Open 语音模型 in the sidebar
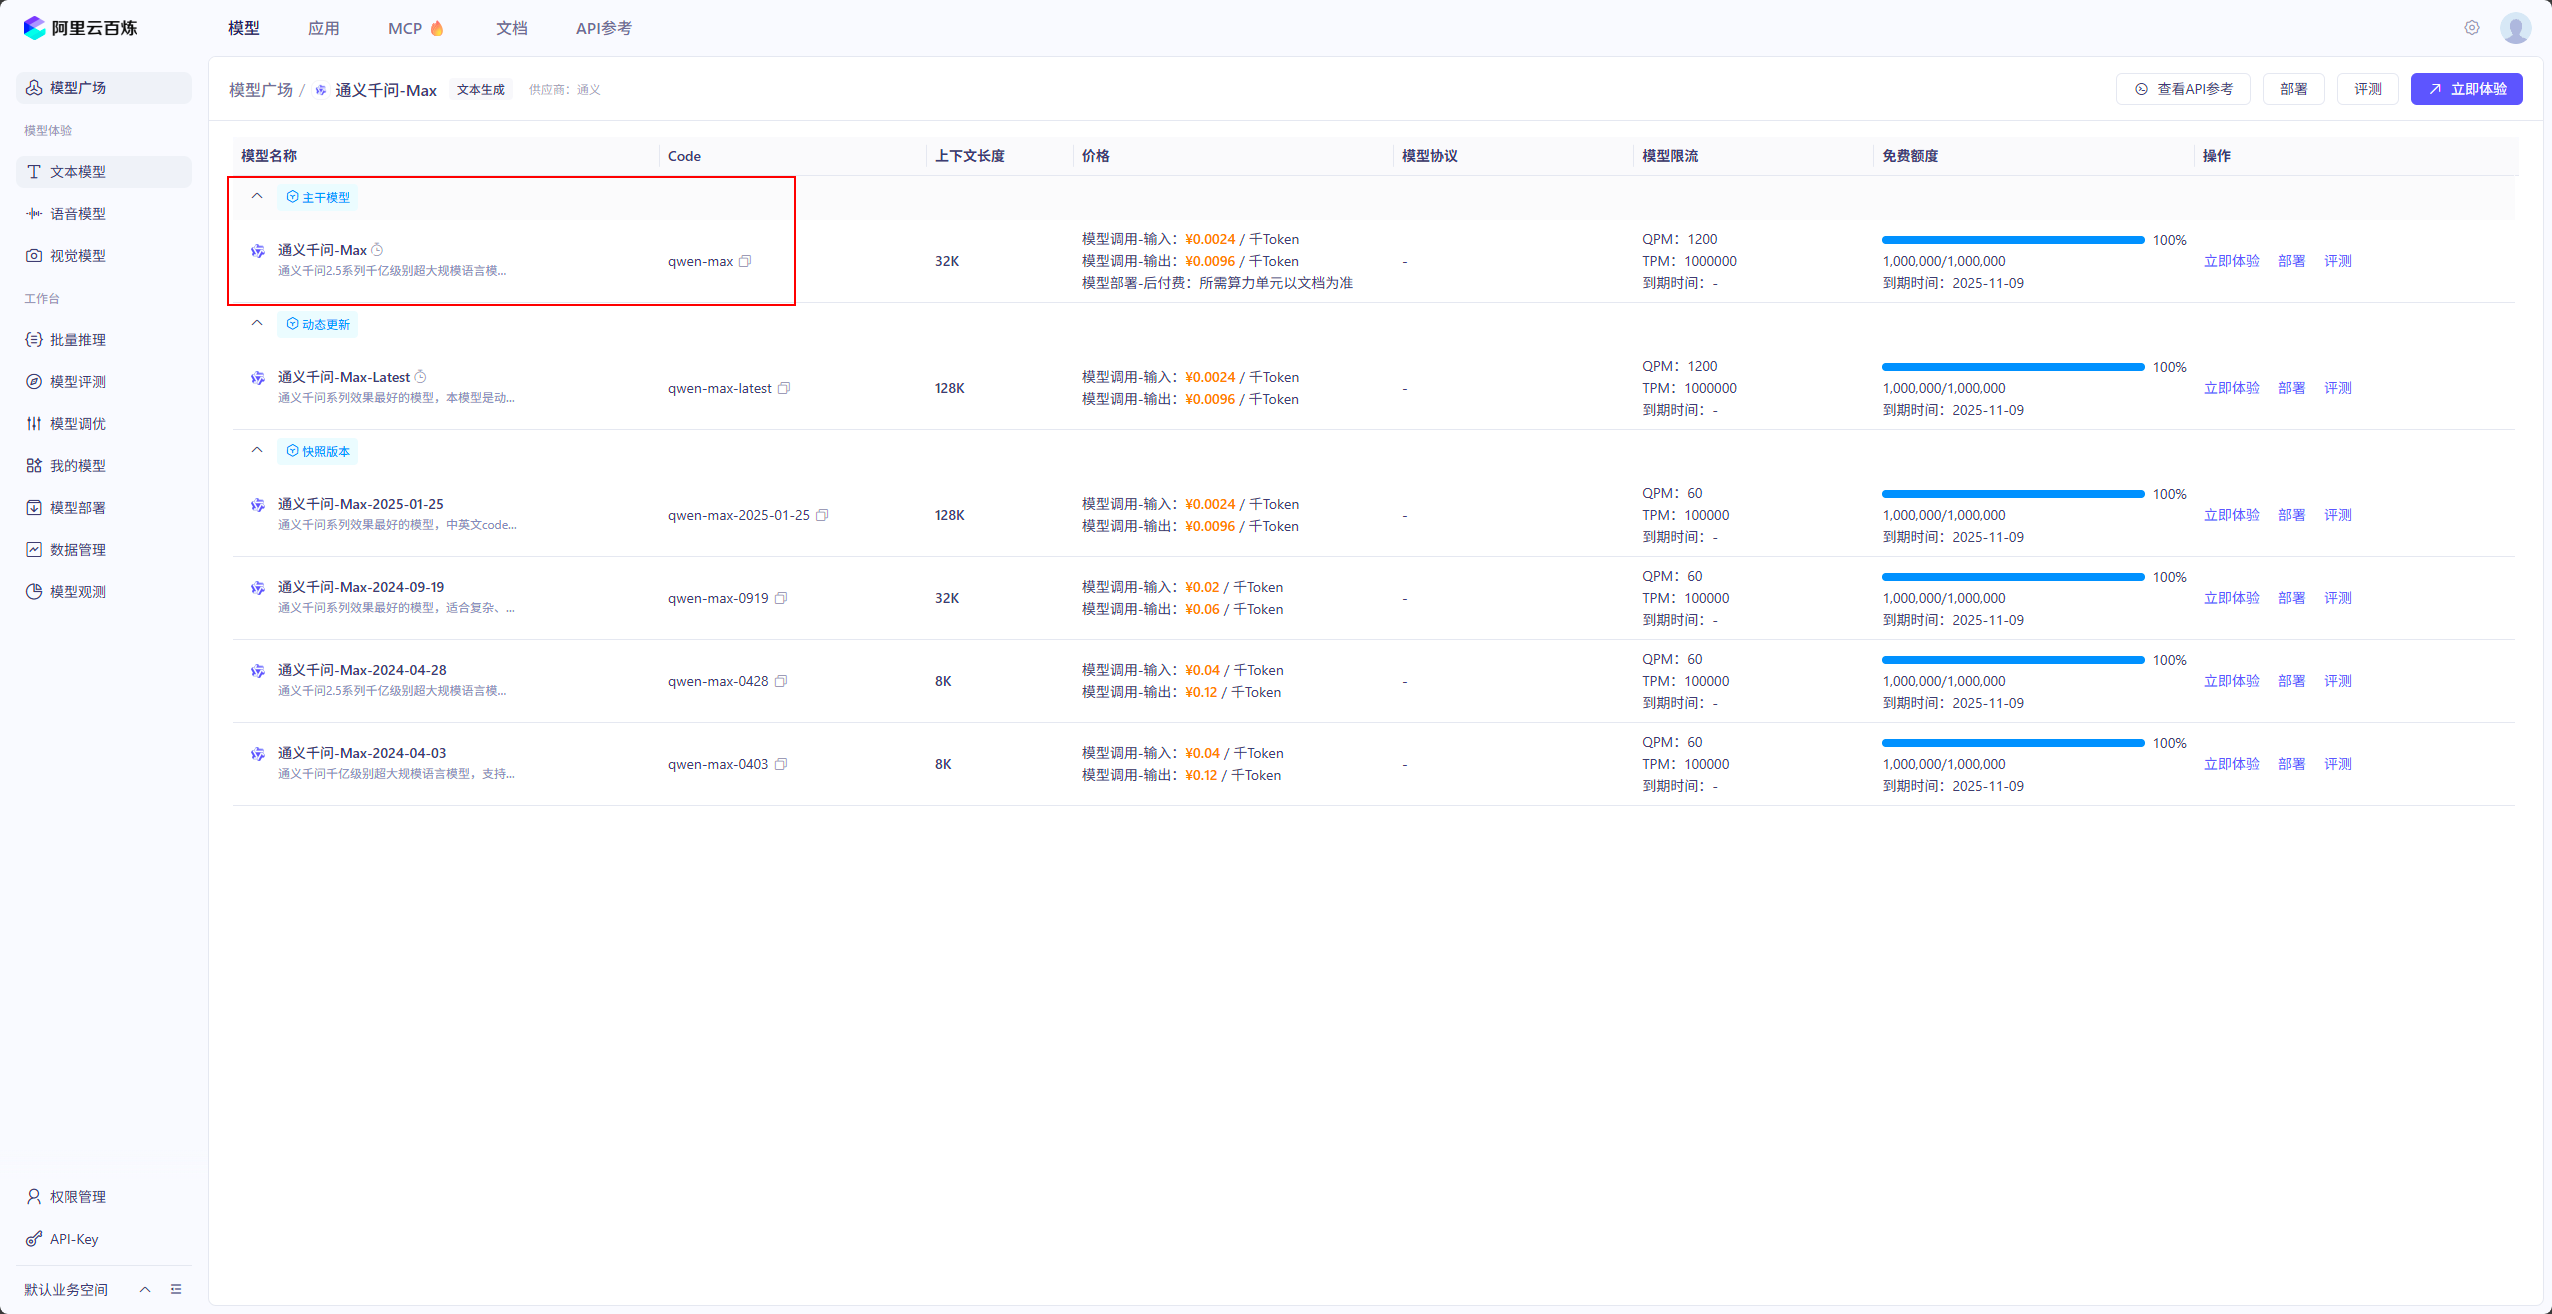 [x=78, y=214]
